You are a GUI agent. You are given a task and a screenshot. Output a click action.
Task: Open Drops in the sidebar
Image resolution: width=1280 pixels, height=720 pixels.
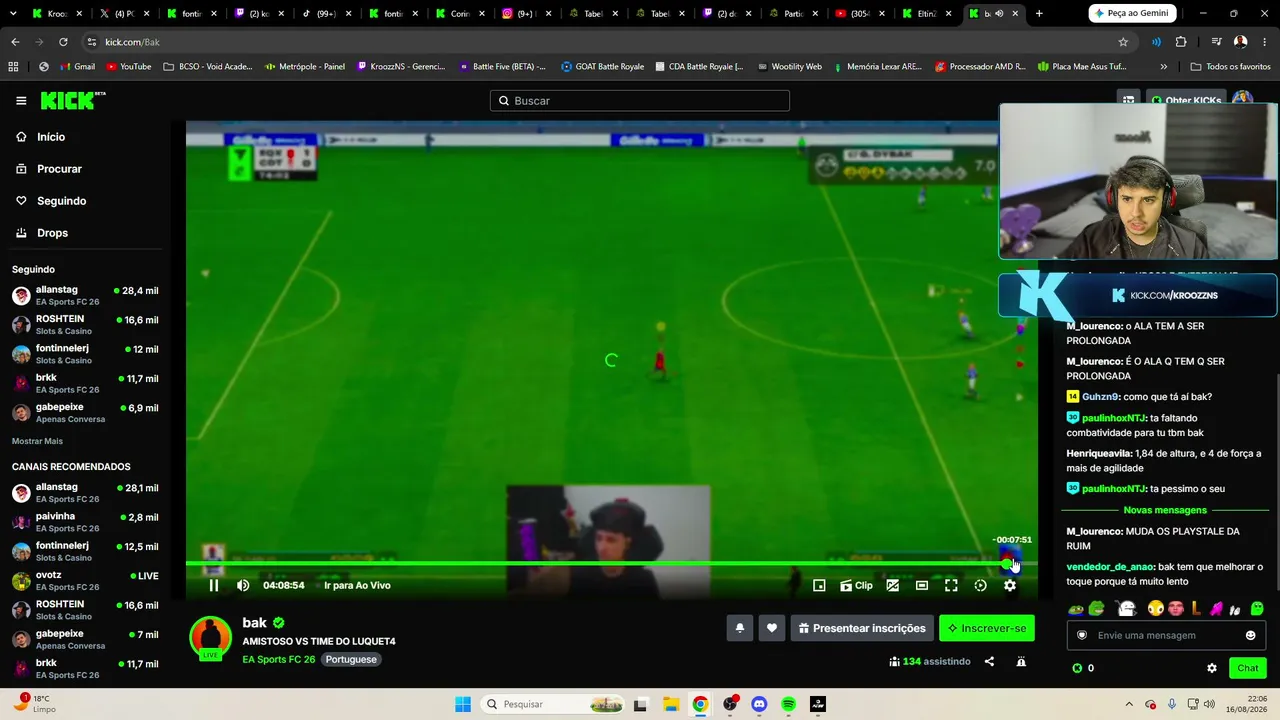[43, 233]
